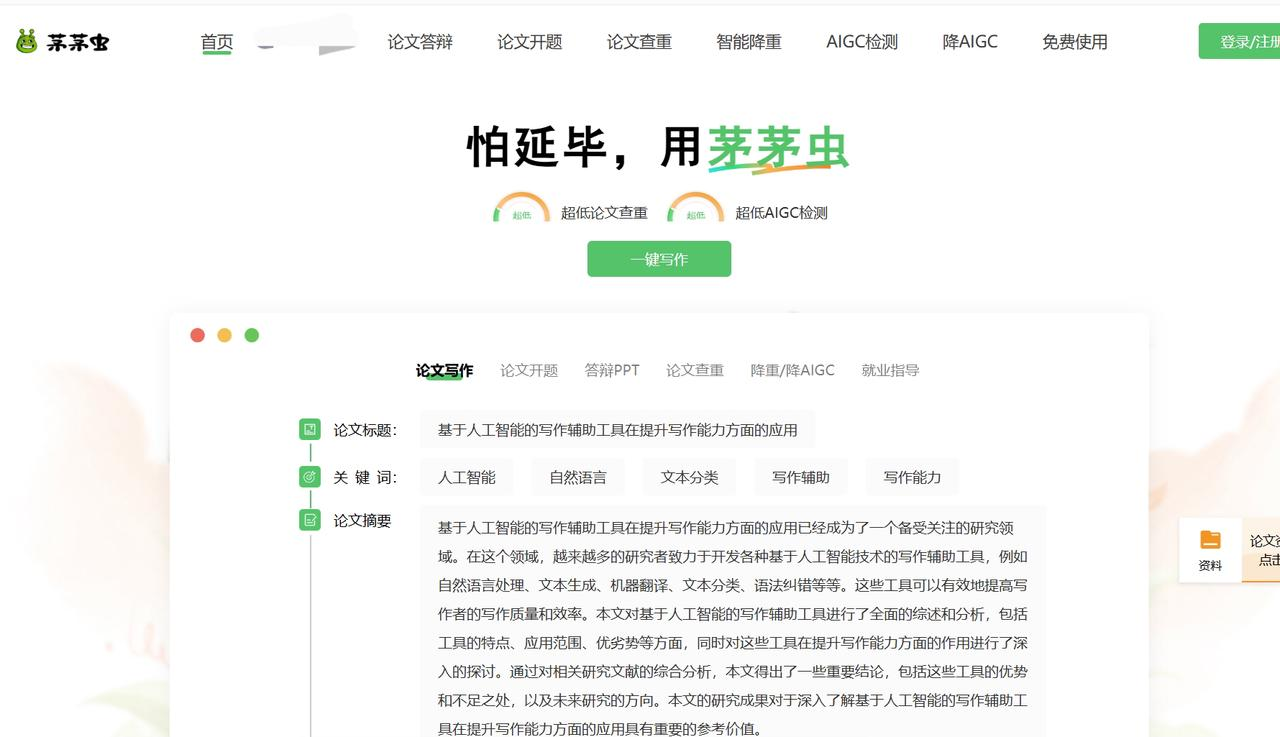The image size is (1280, 737).
Task: Select 智能降重 in the top navigation
Action: click(x=749, y=42)
